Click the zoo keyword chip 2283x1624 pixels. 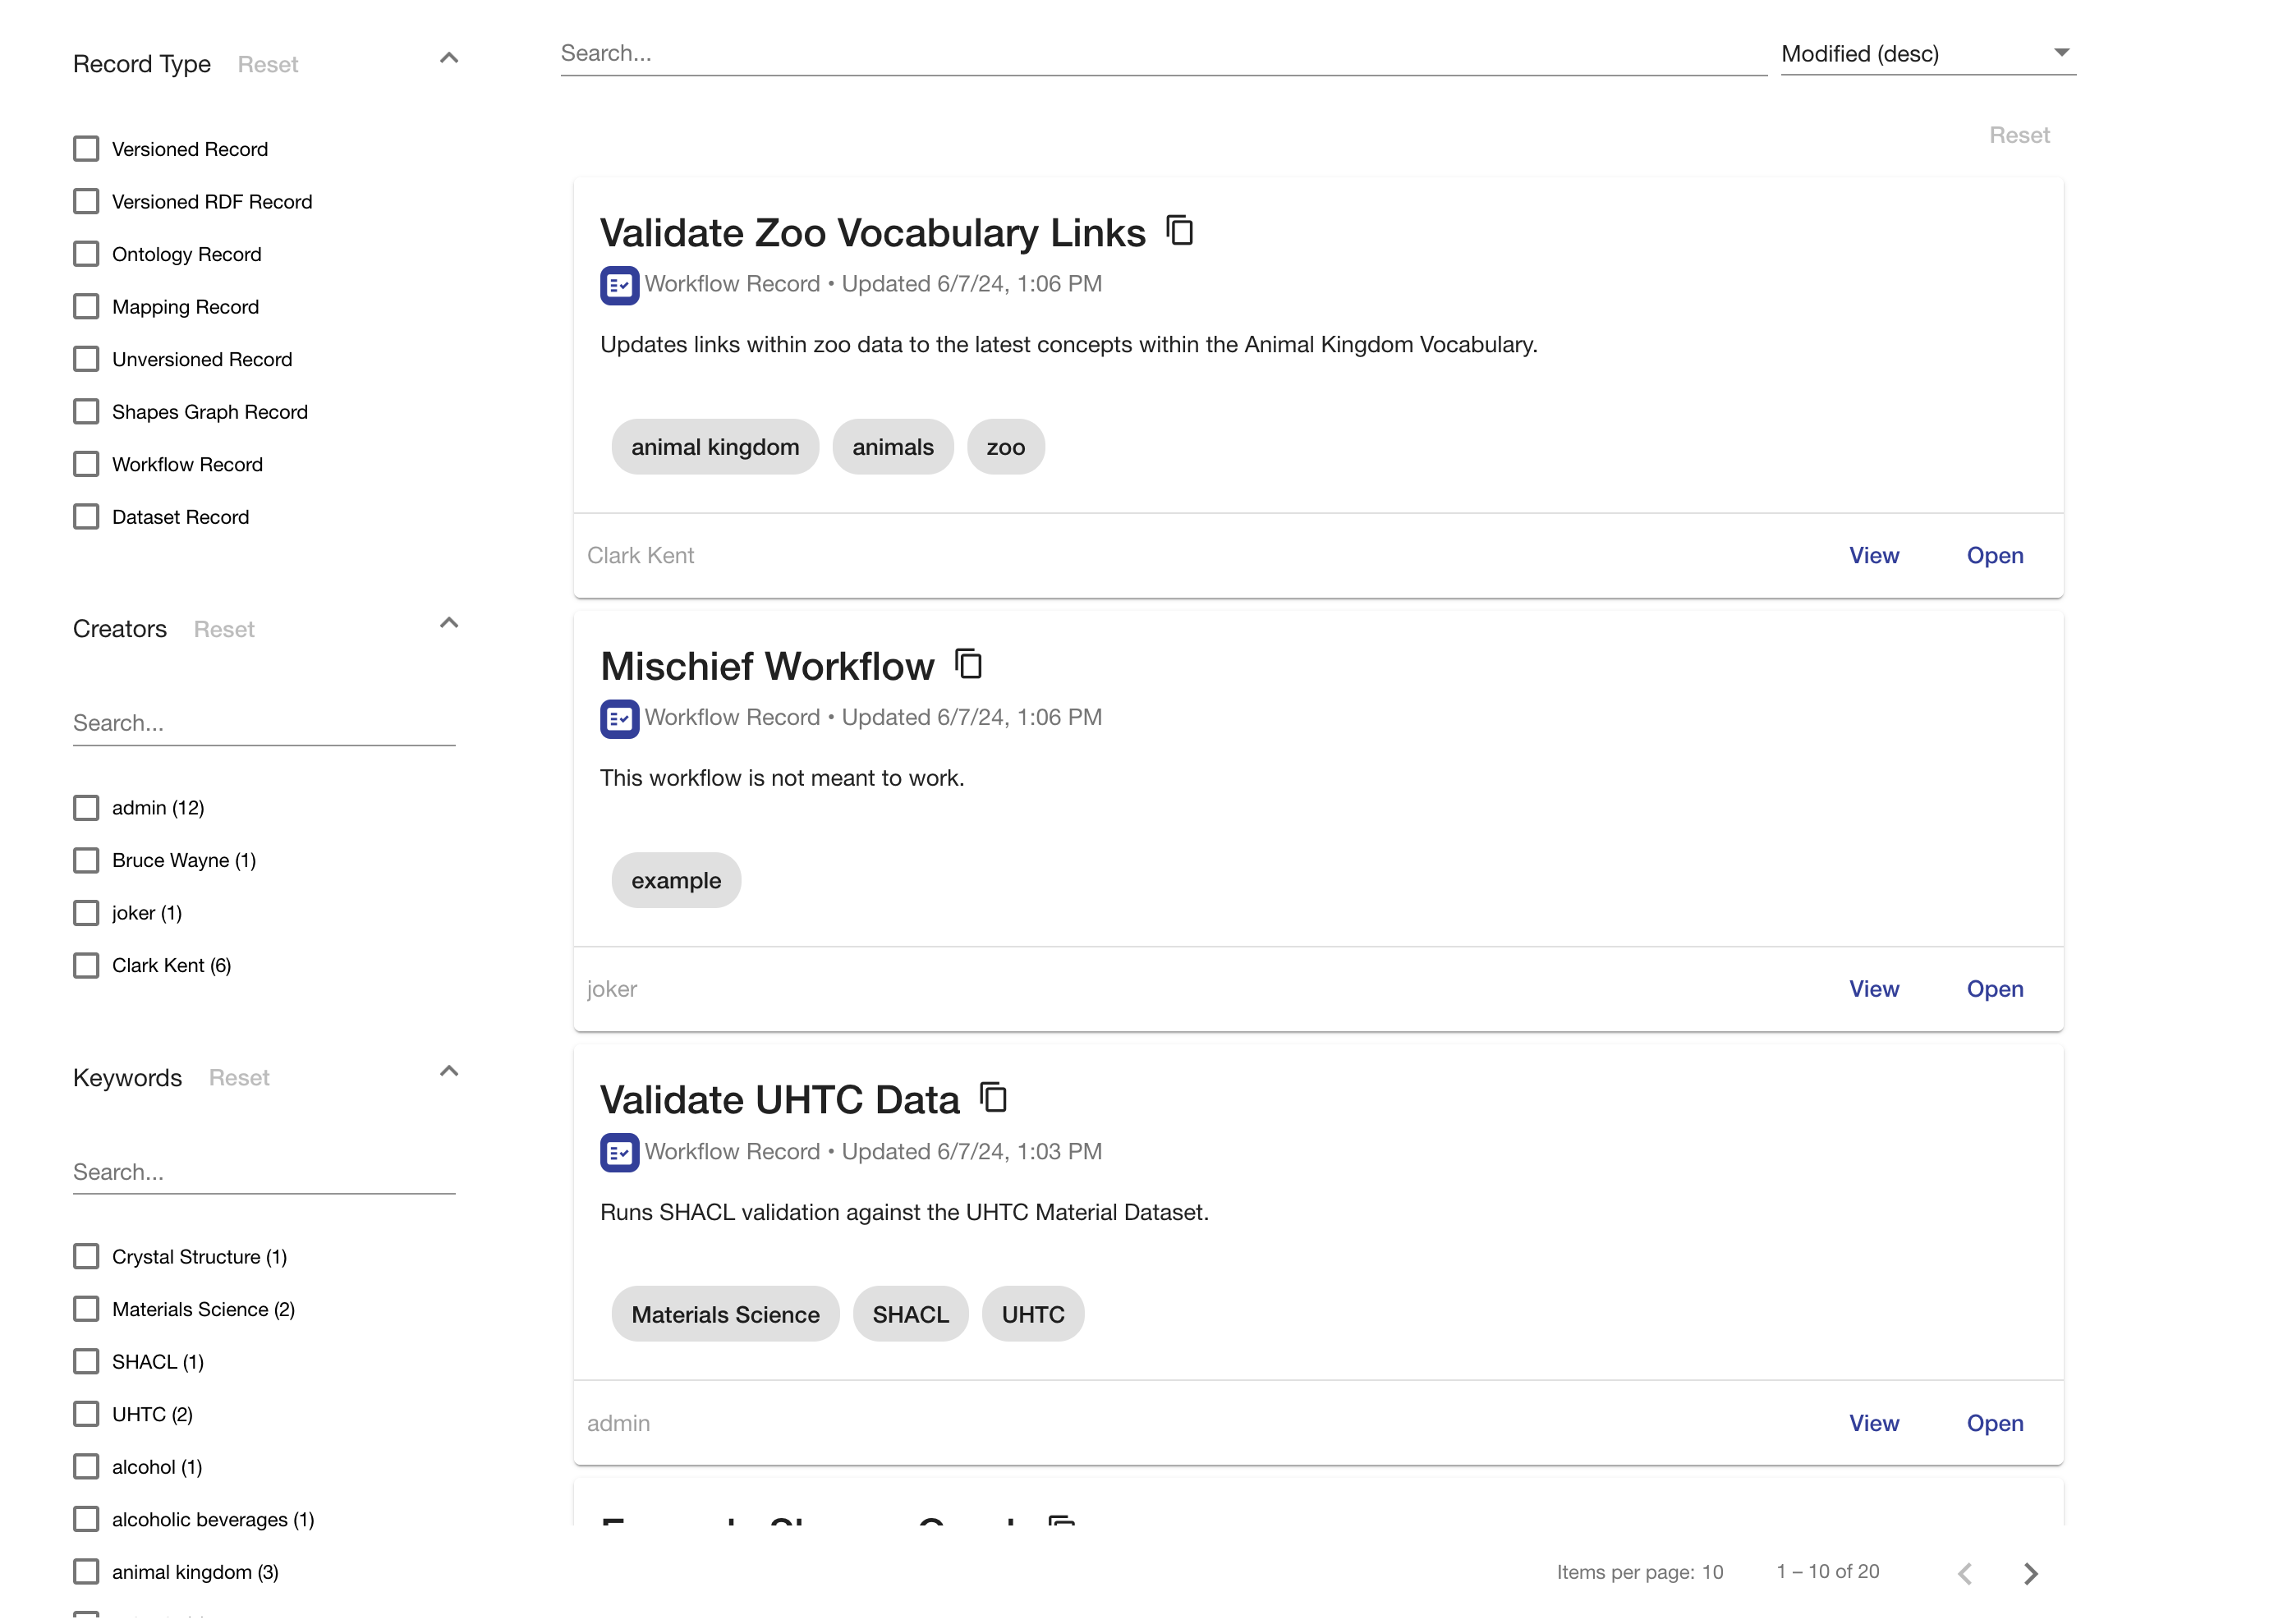[1005, 447]
